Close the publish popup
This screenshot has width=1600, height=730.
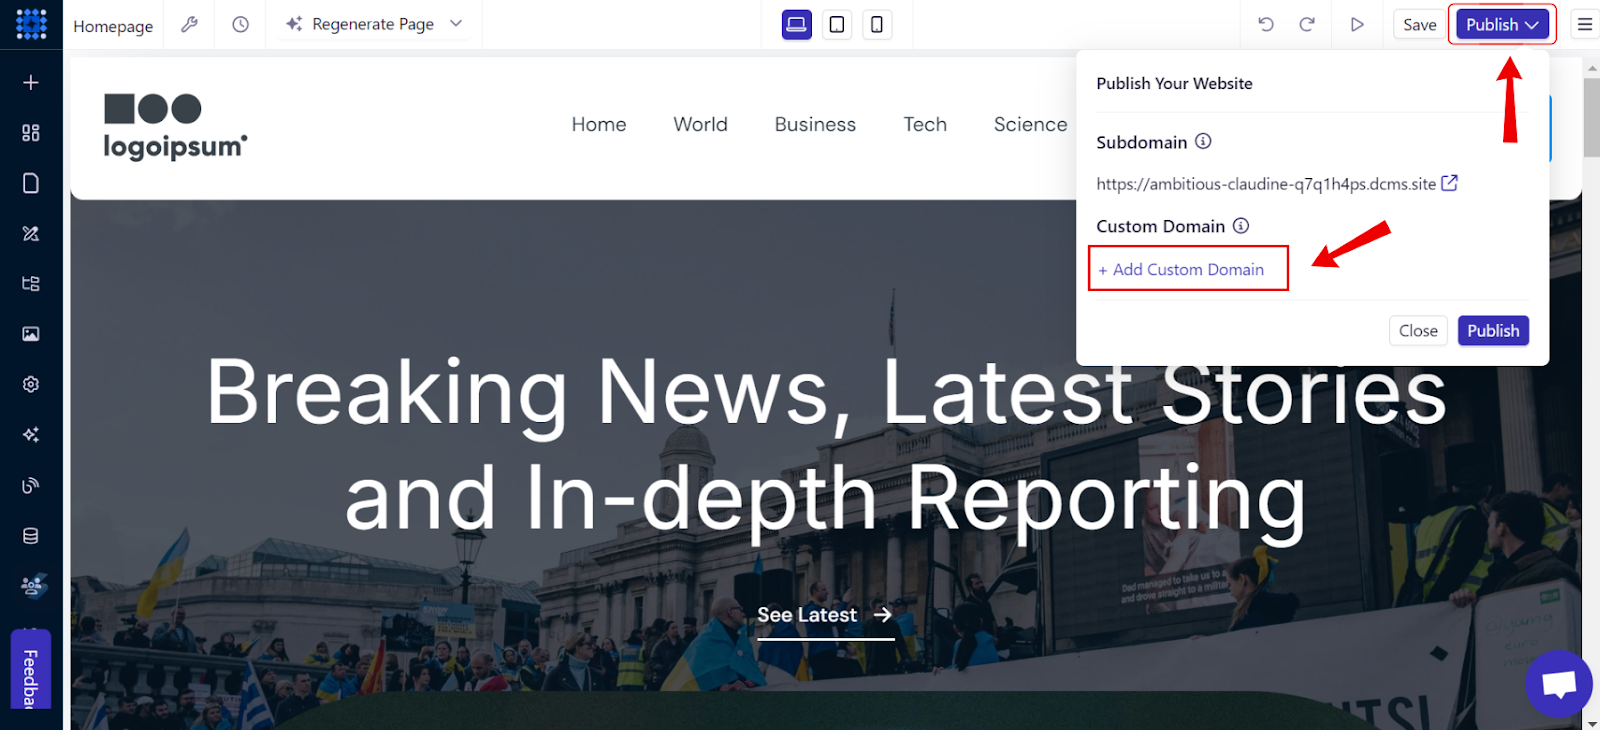[1418, 331]
